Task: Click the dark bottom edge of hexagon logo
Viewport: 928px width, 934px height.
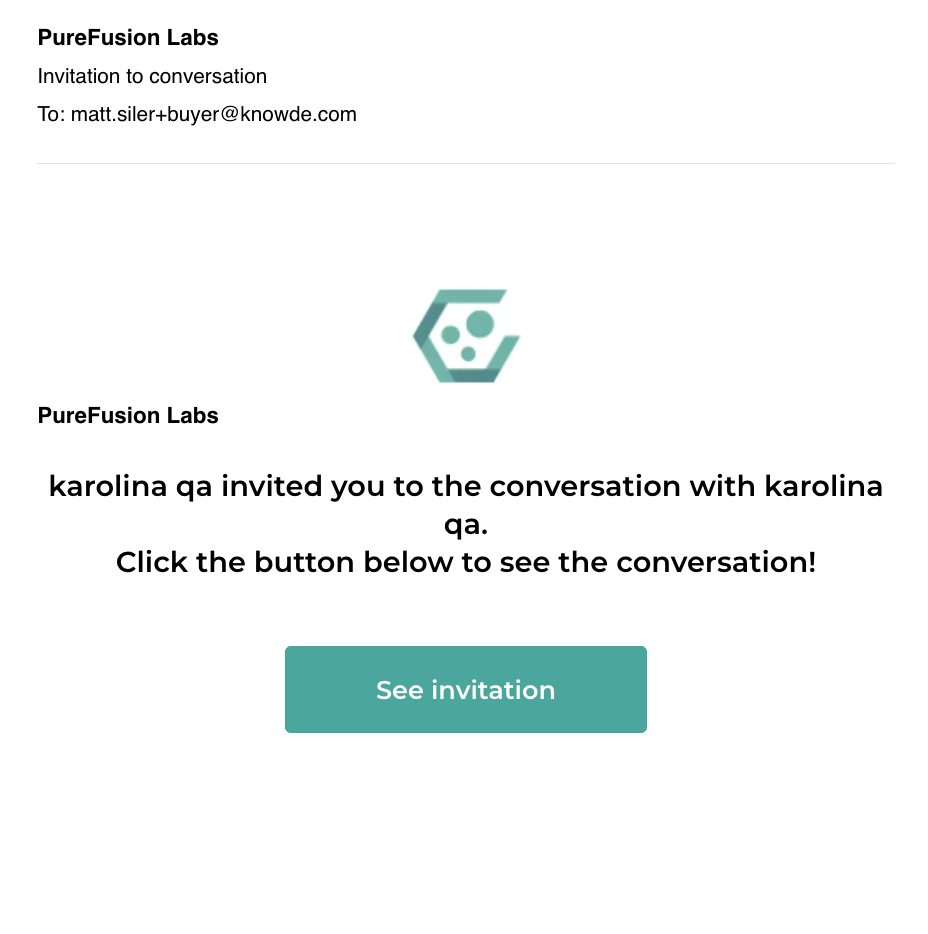Action: pos(474,375)
